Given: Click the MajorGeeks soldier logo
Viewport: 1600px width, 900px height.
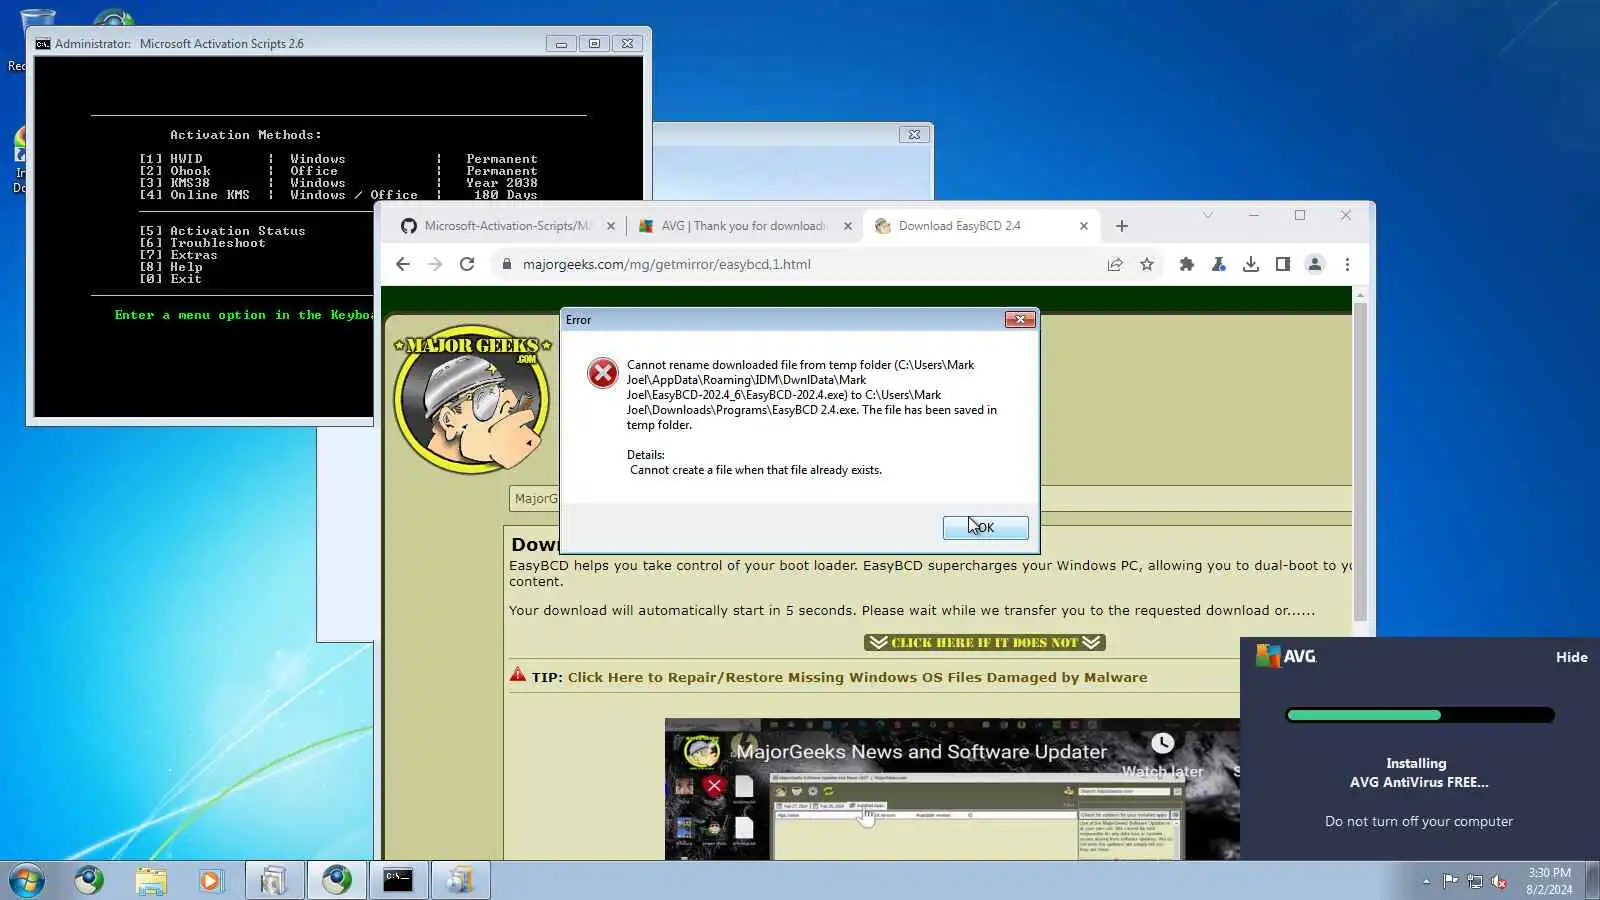Looking at the screenshot, I should pyautogui.click(x=472, y=399).
